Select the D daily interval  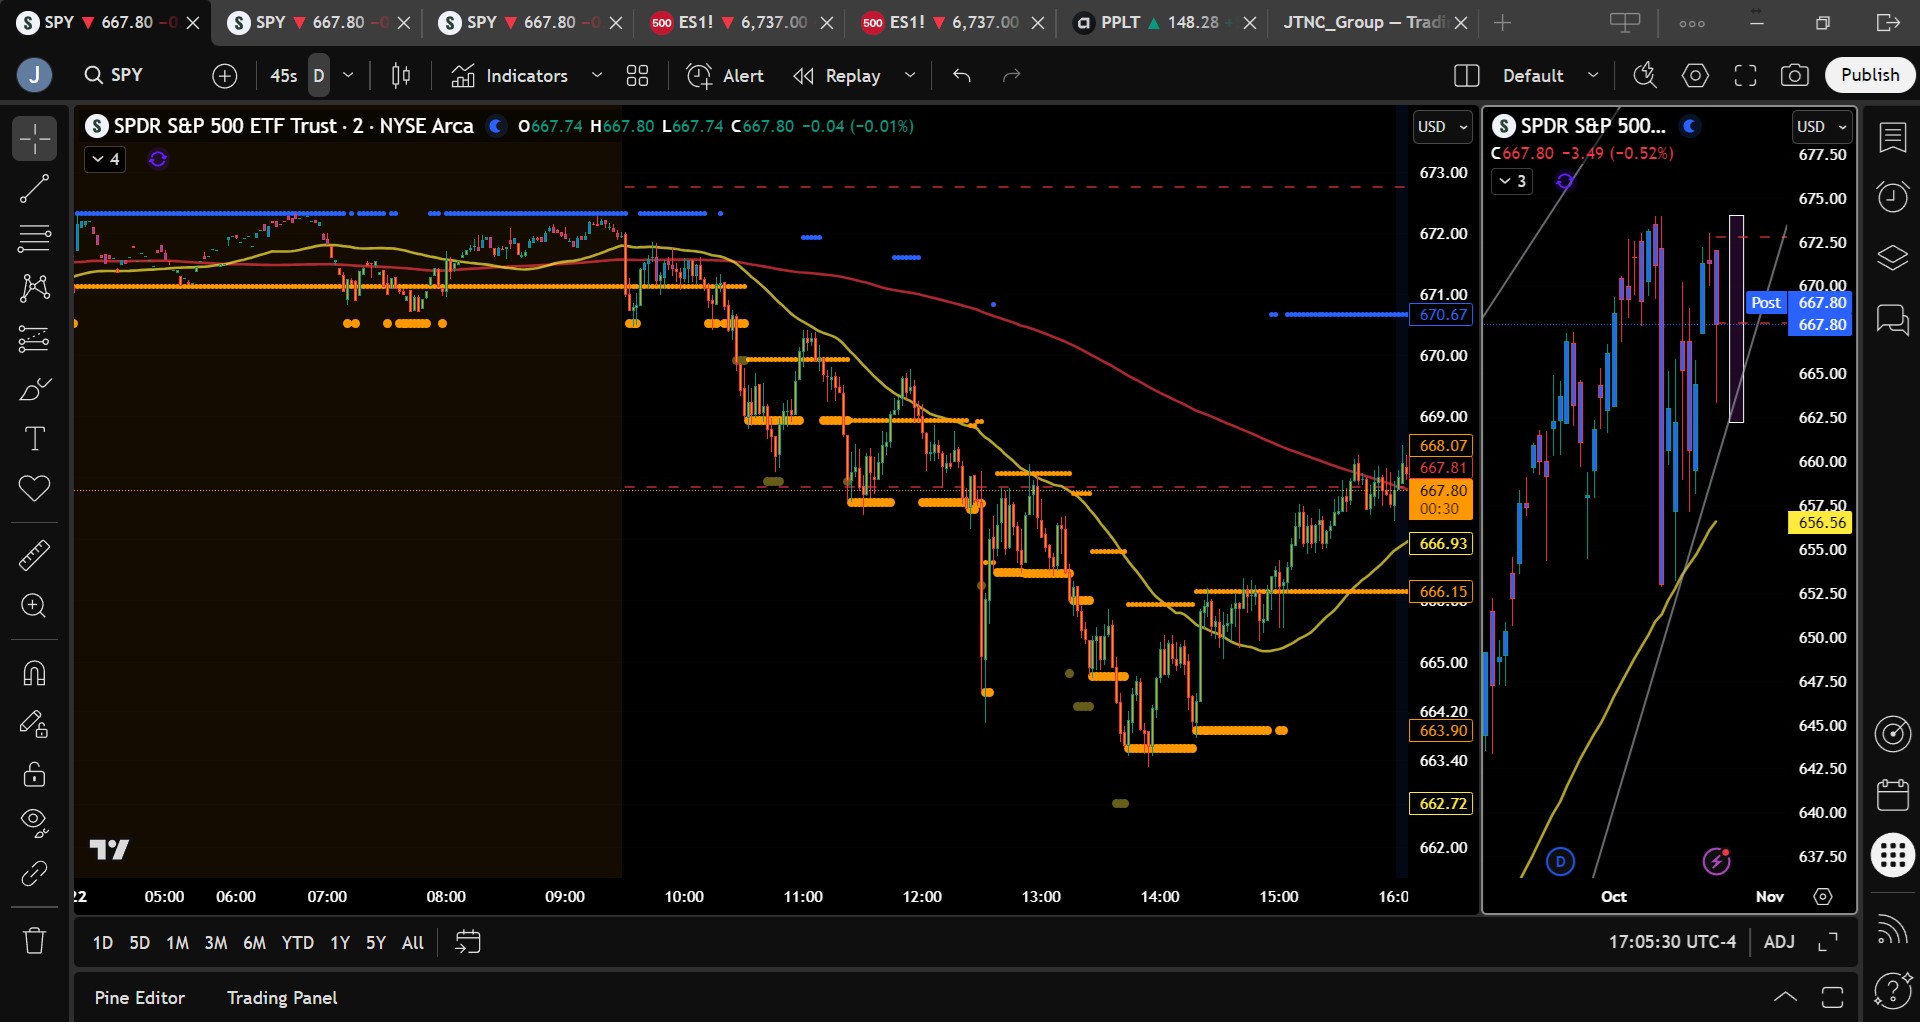(319, 75)
